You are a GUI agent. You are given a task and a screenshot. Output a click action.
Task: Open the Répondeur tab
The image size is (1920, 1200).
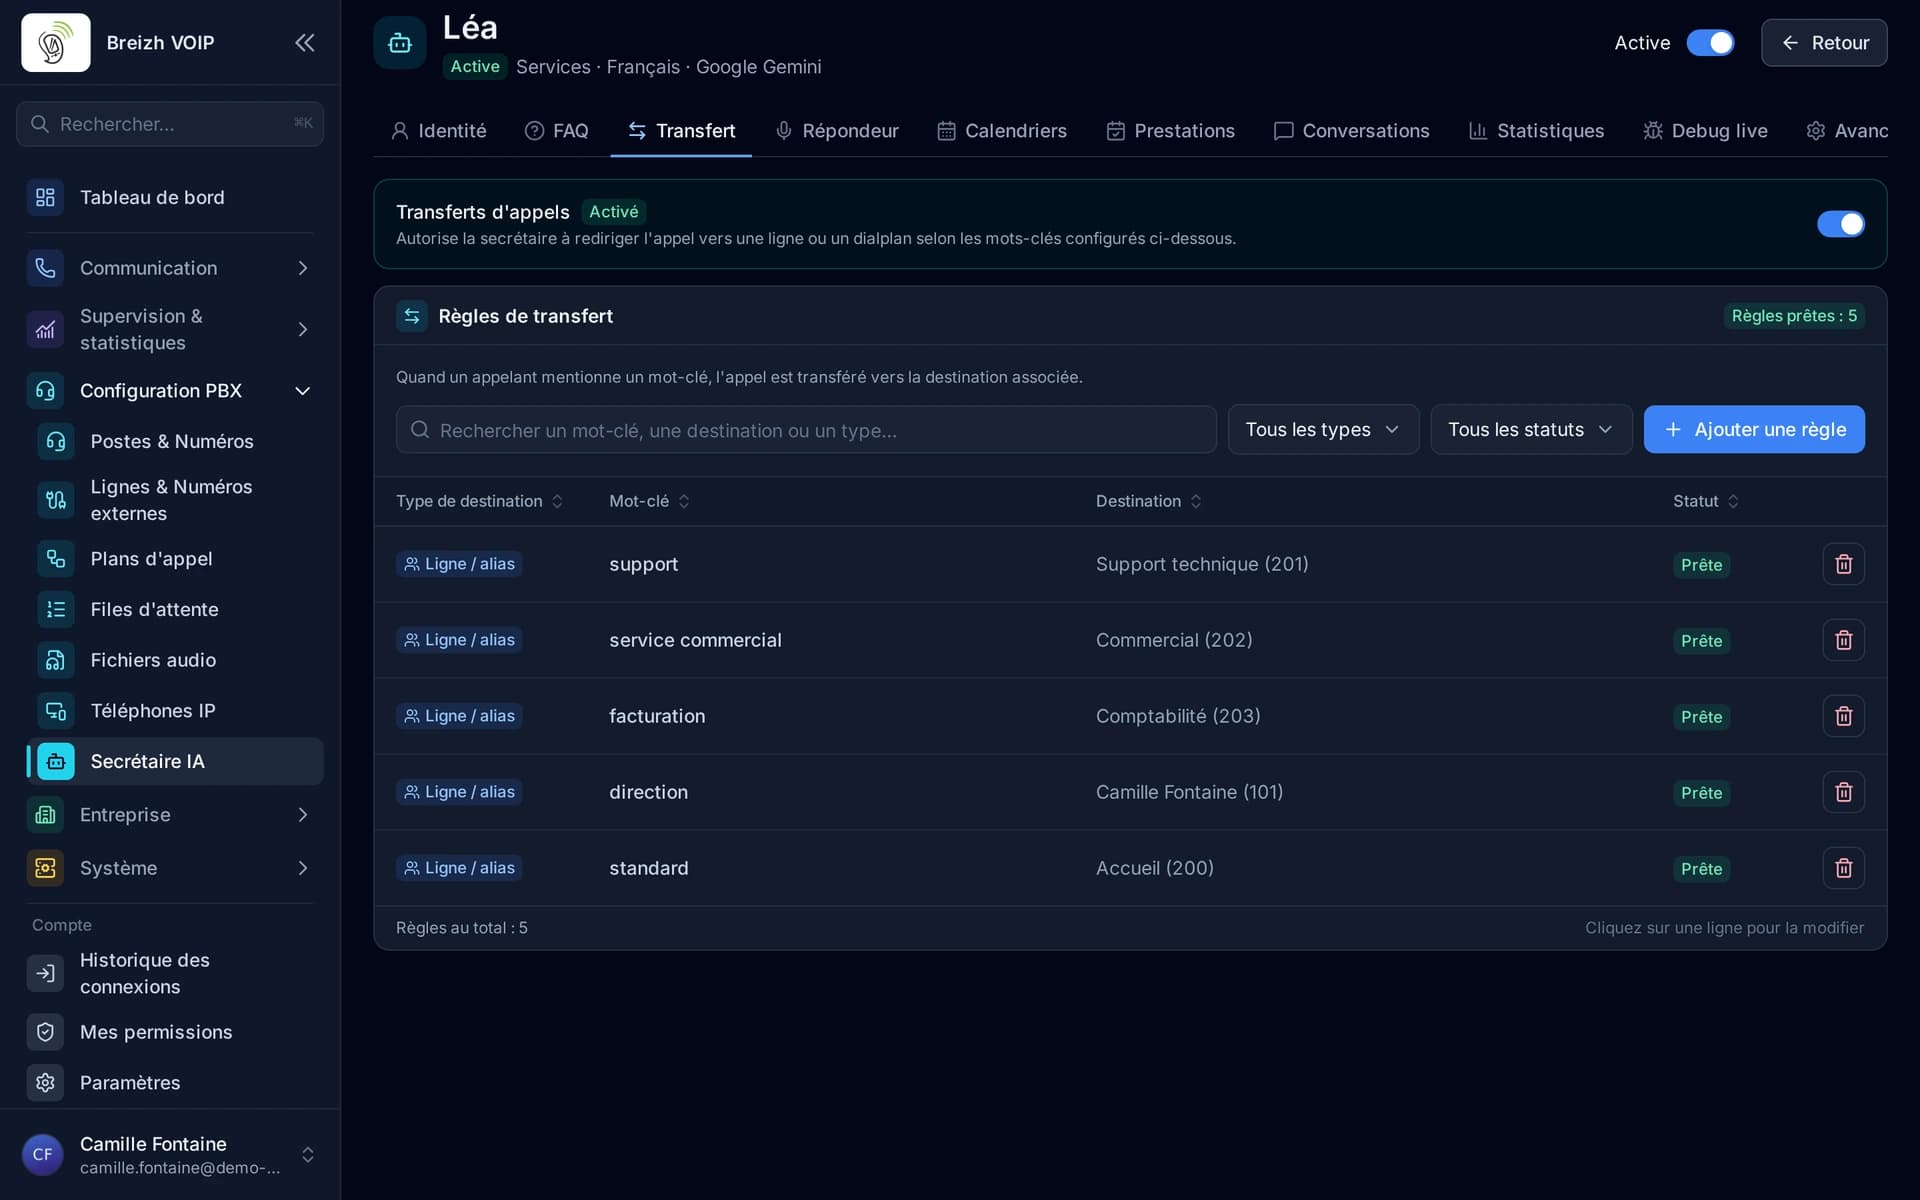pyautogui.click(x=837, y=131)
